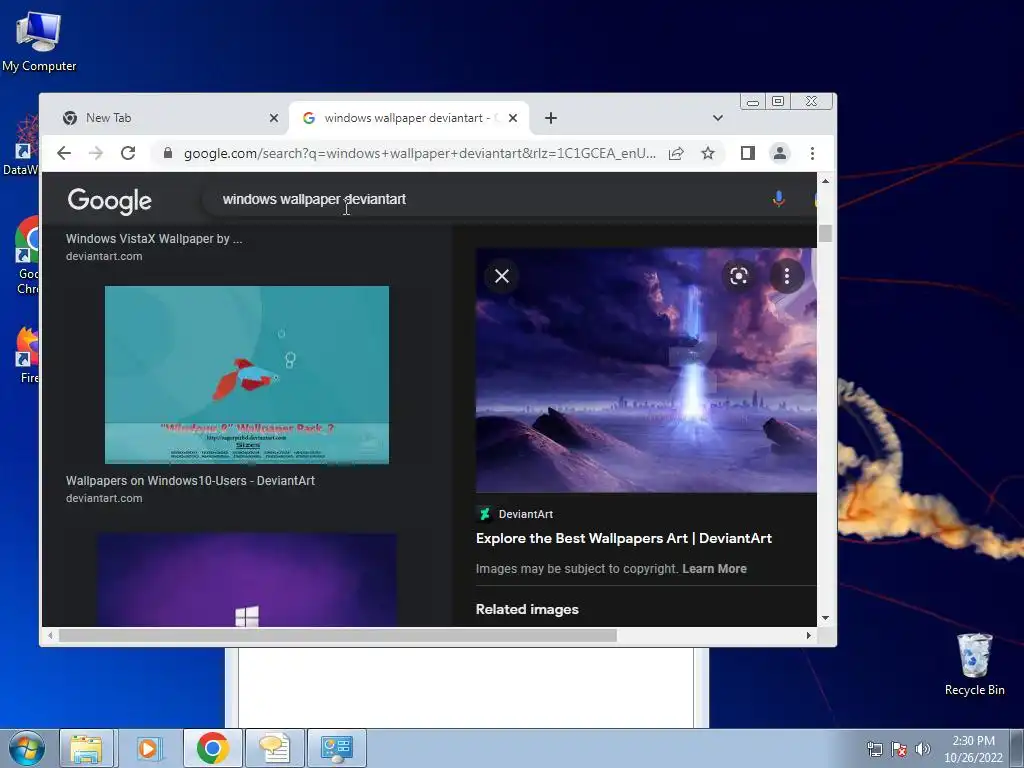Click the padlock site info icon
This screenshot has height=768, width=1024.
(168, 153)
